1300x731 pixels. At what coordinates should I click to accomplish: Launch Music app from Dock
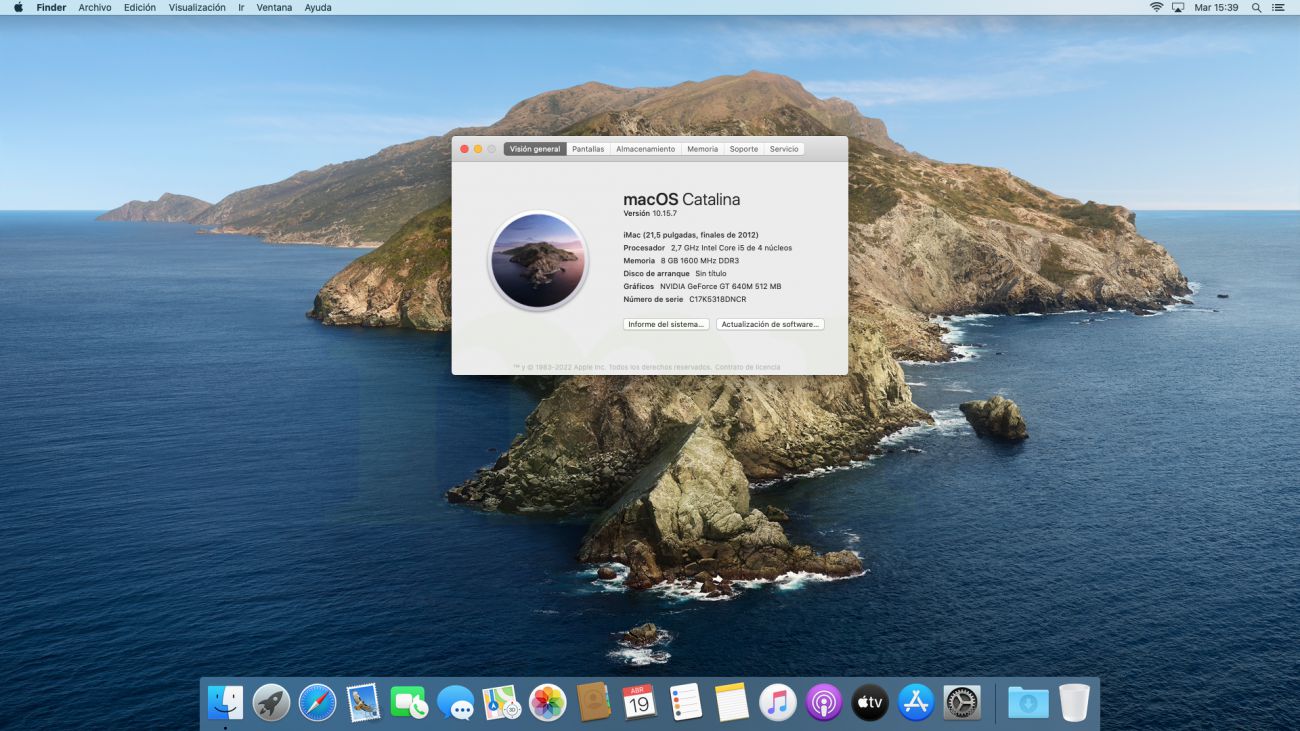tap(778, 703)
